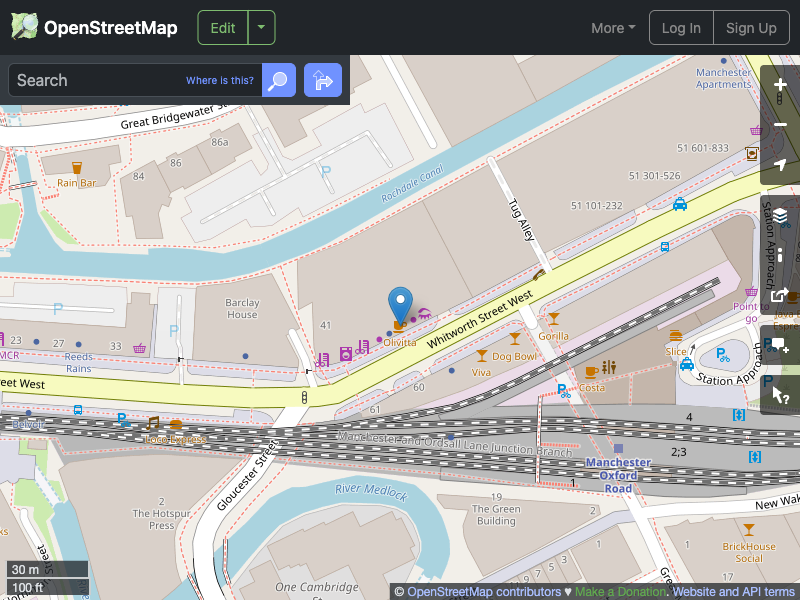The image size is (800, 600).
Task: Click the Edit button
Action: 222,27
